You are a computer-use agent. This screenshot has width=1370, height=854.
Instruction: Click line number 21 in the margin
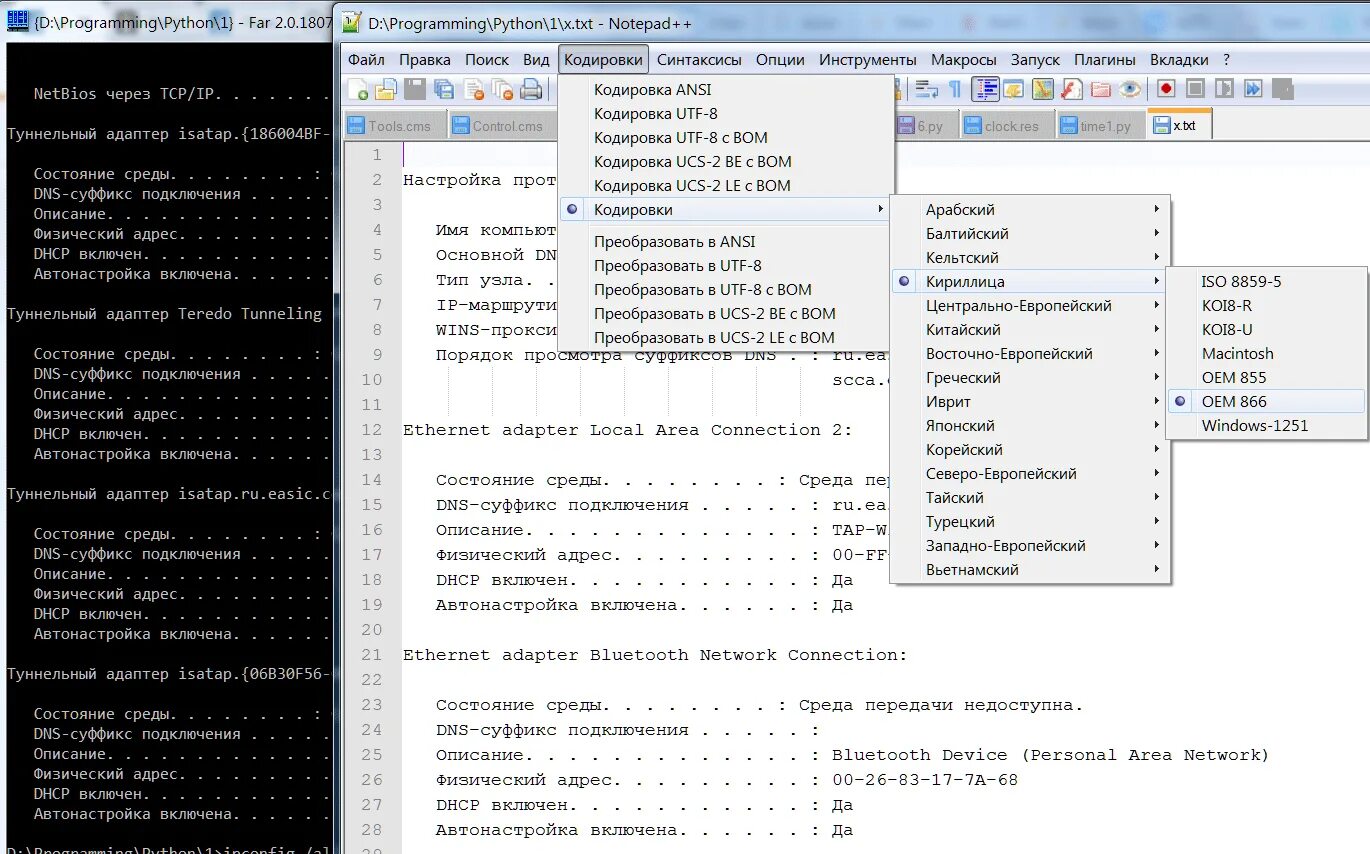tap(372, 655)
